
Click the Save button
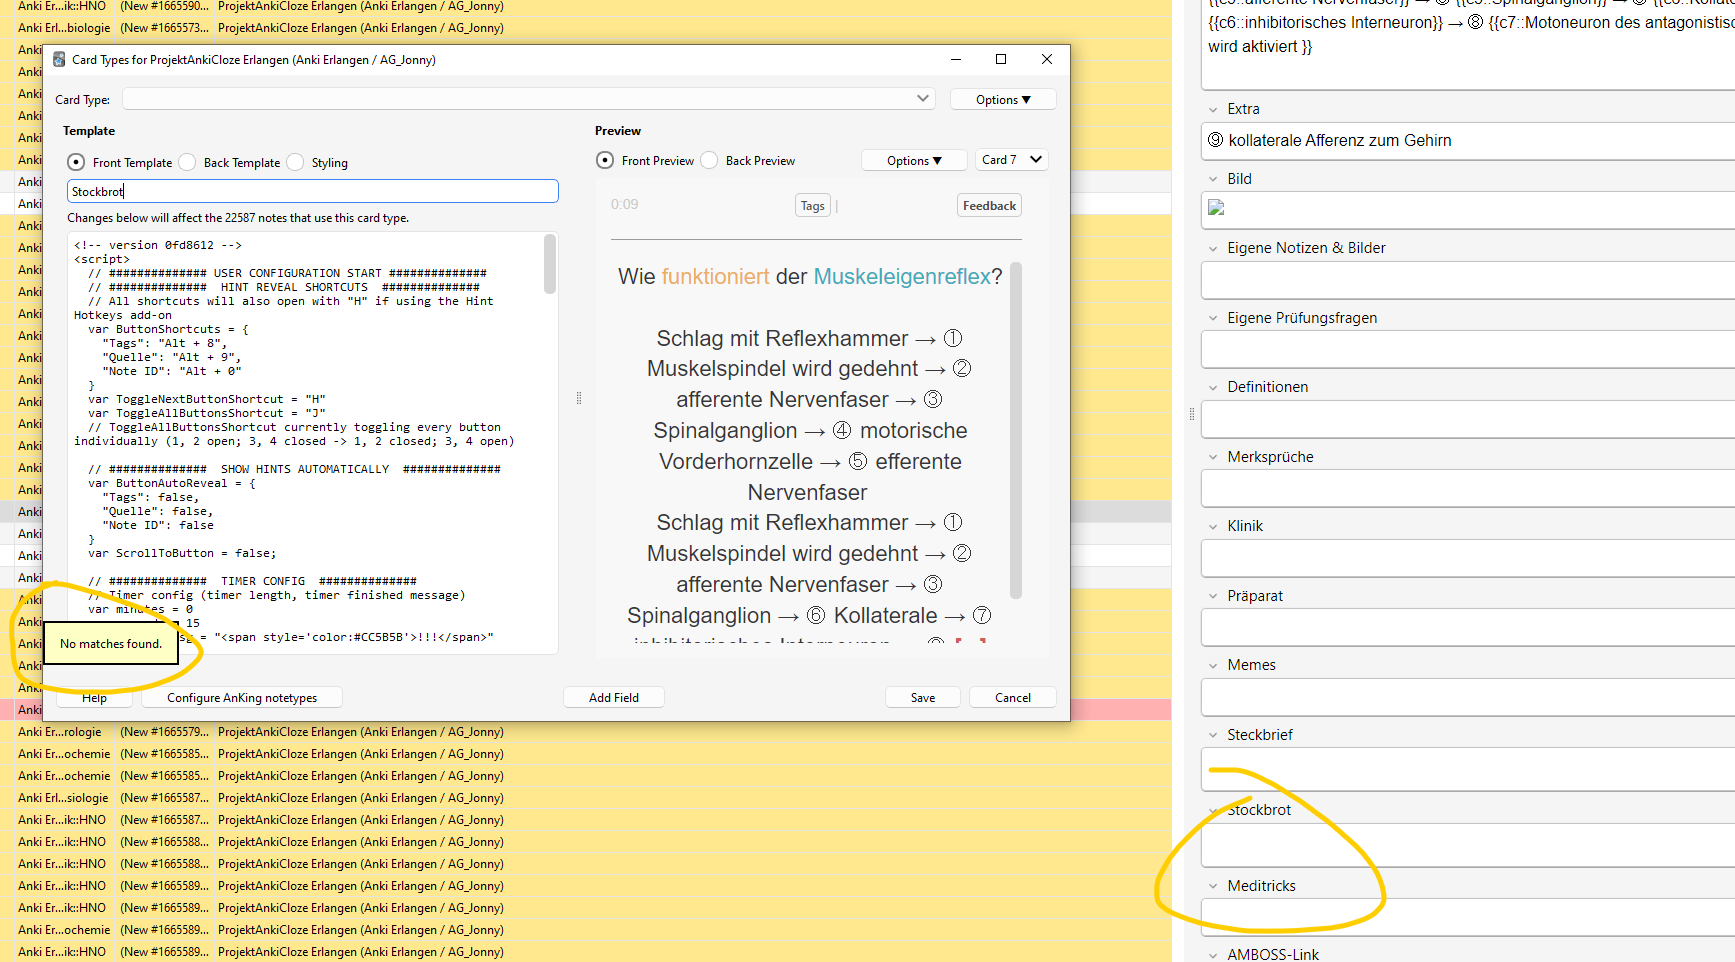click(x=922, y=698)
